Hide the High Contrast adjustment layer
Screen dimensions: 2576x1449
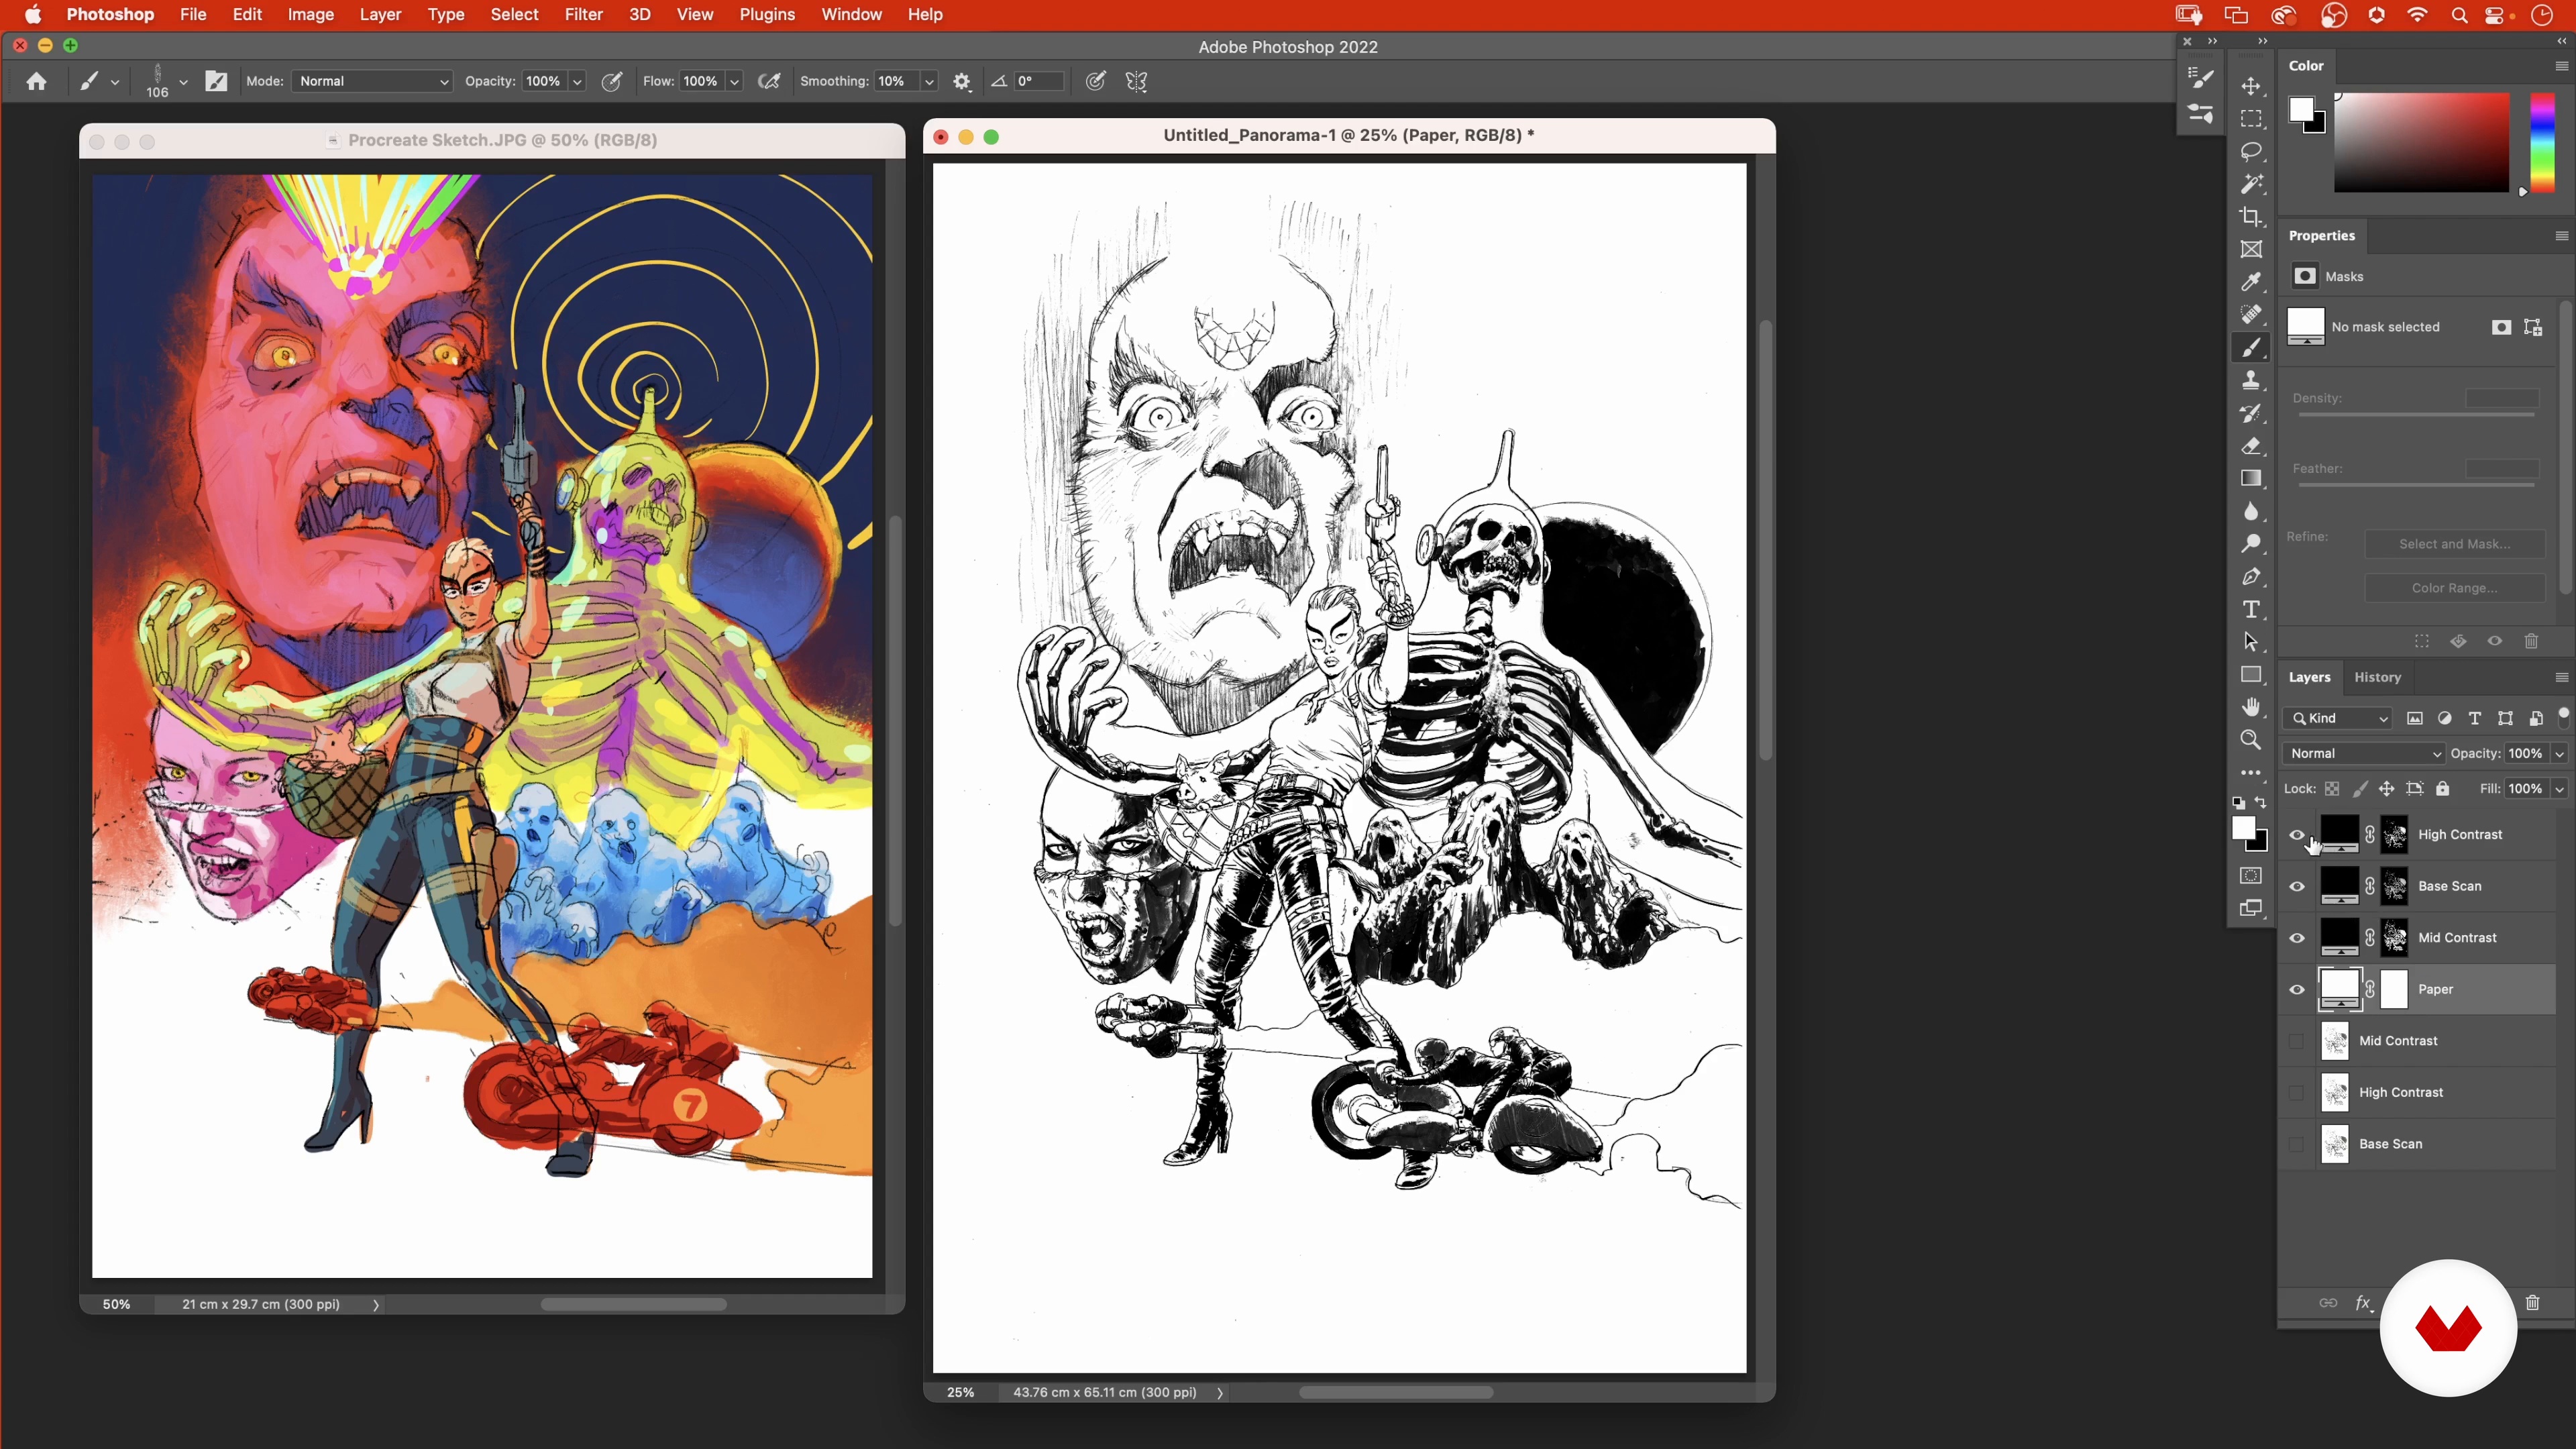pos(2297,835)
